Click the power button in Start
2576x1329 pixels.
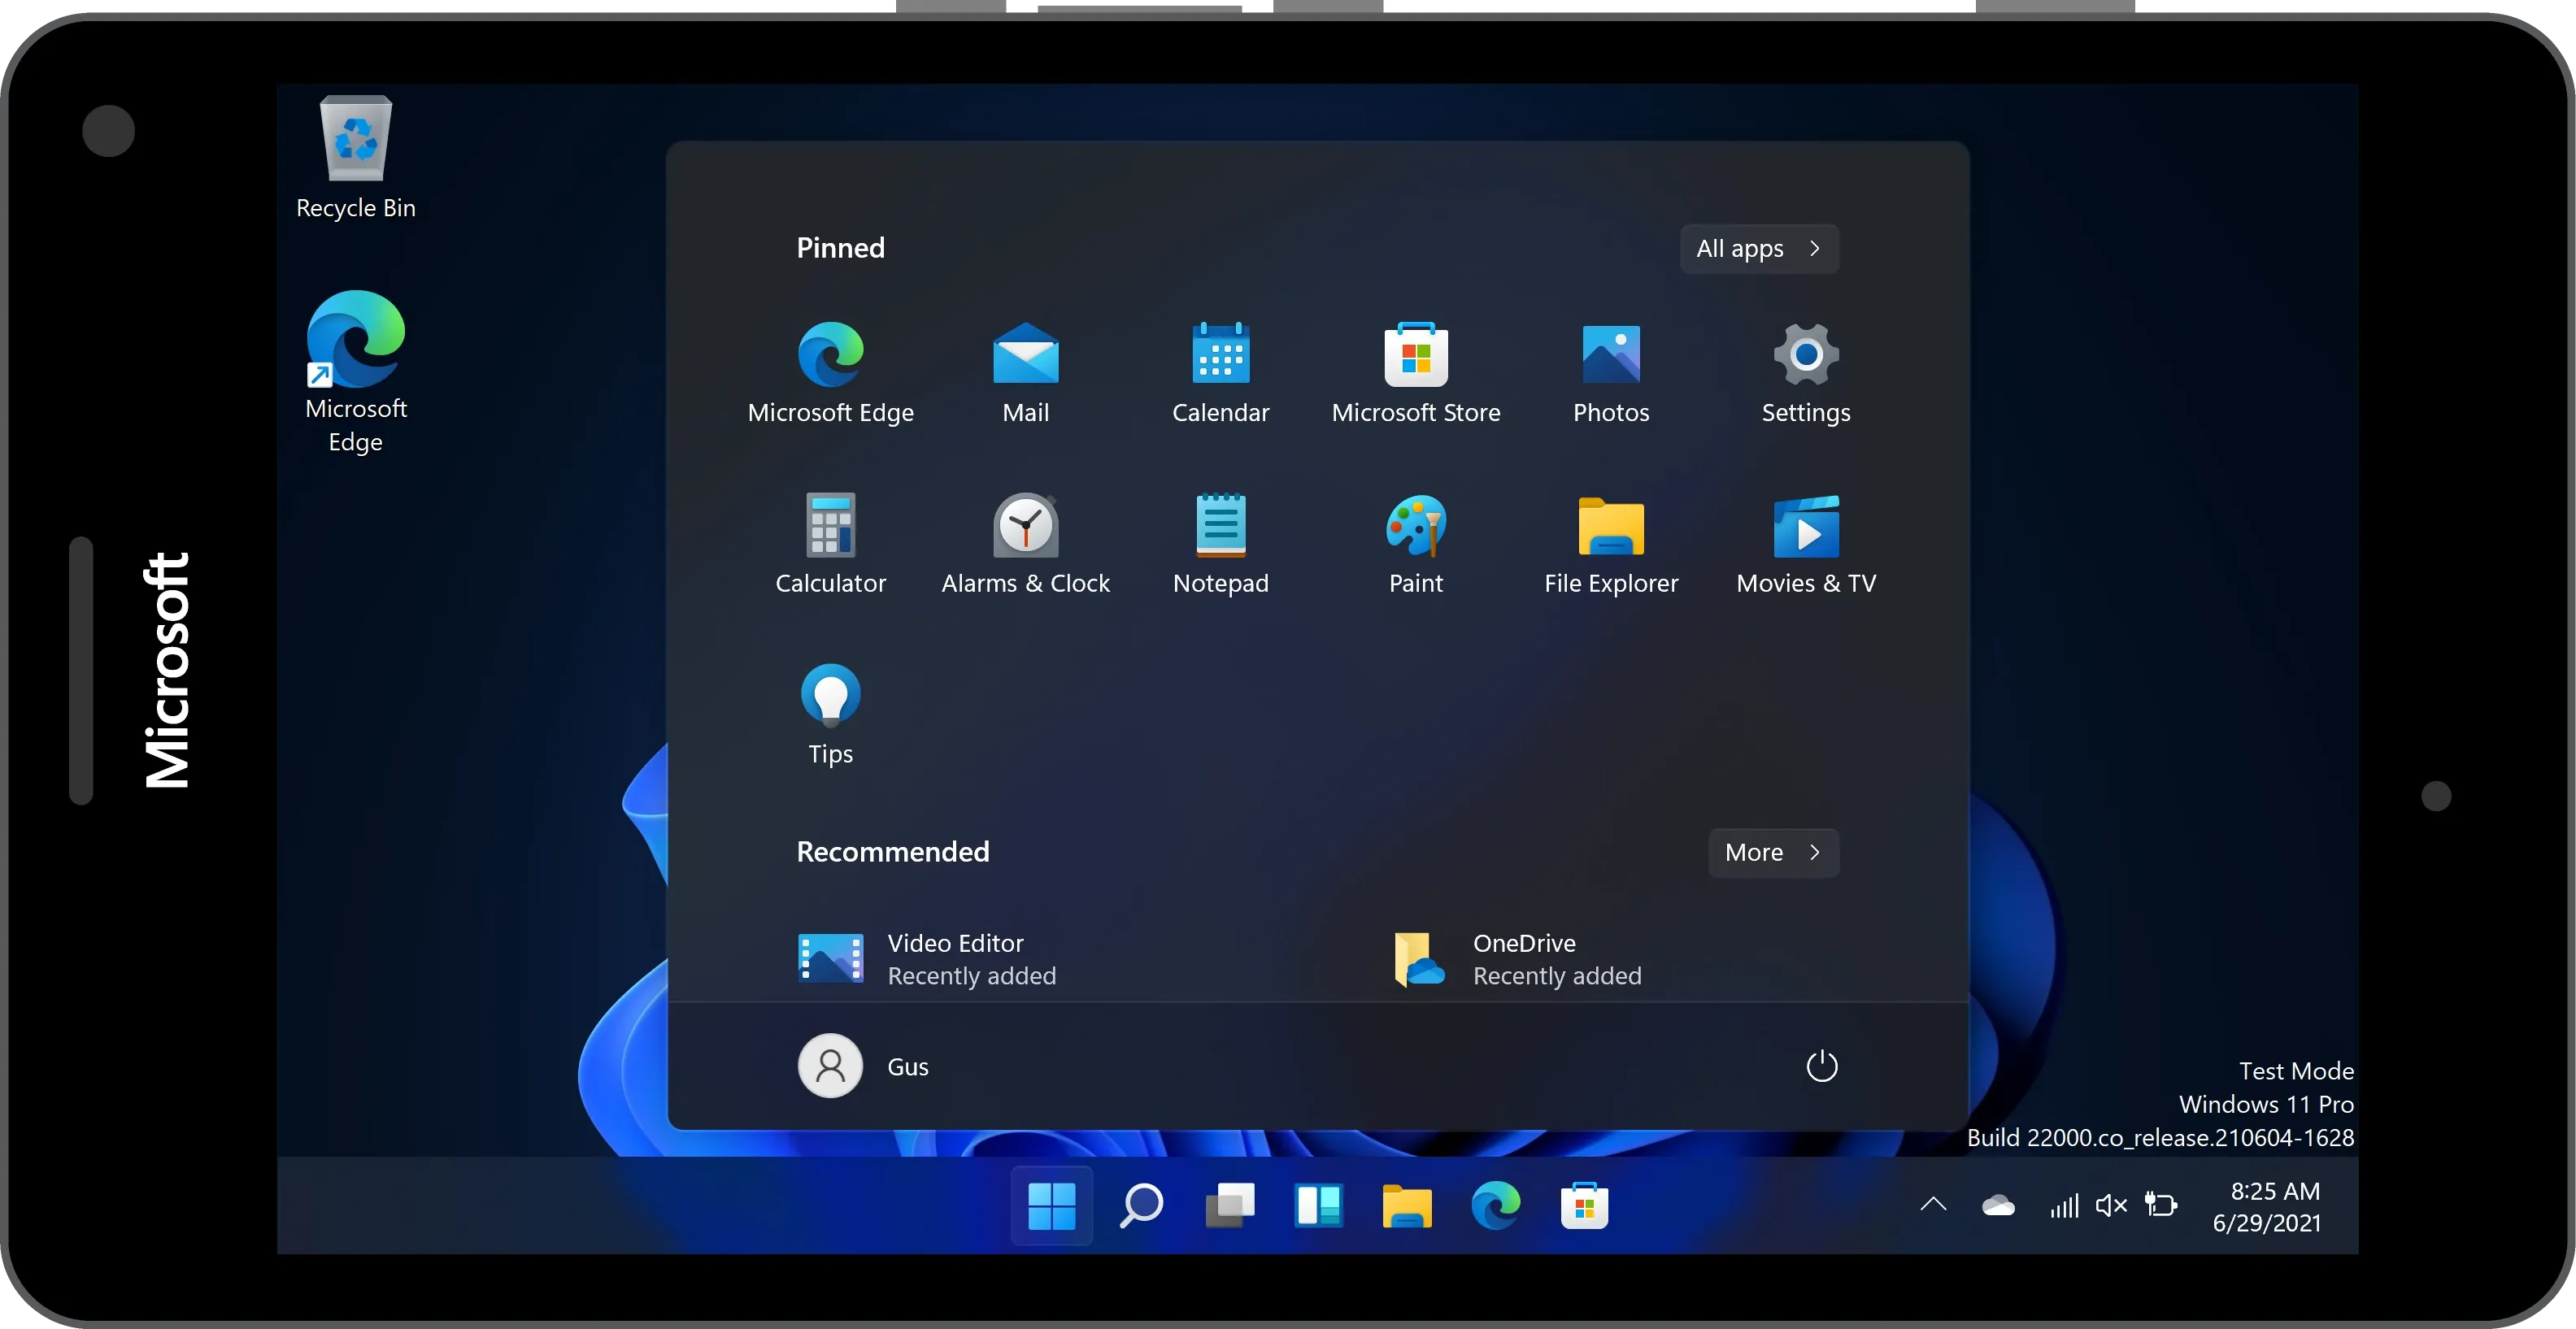click(1821, 1066)
